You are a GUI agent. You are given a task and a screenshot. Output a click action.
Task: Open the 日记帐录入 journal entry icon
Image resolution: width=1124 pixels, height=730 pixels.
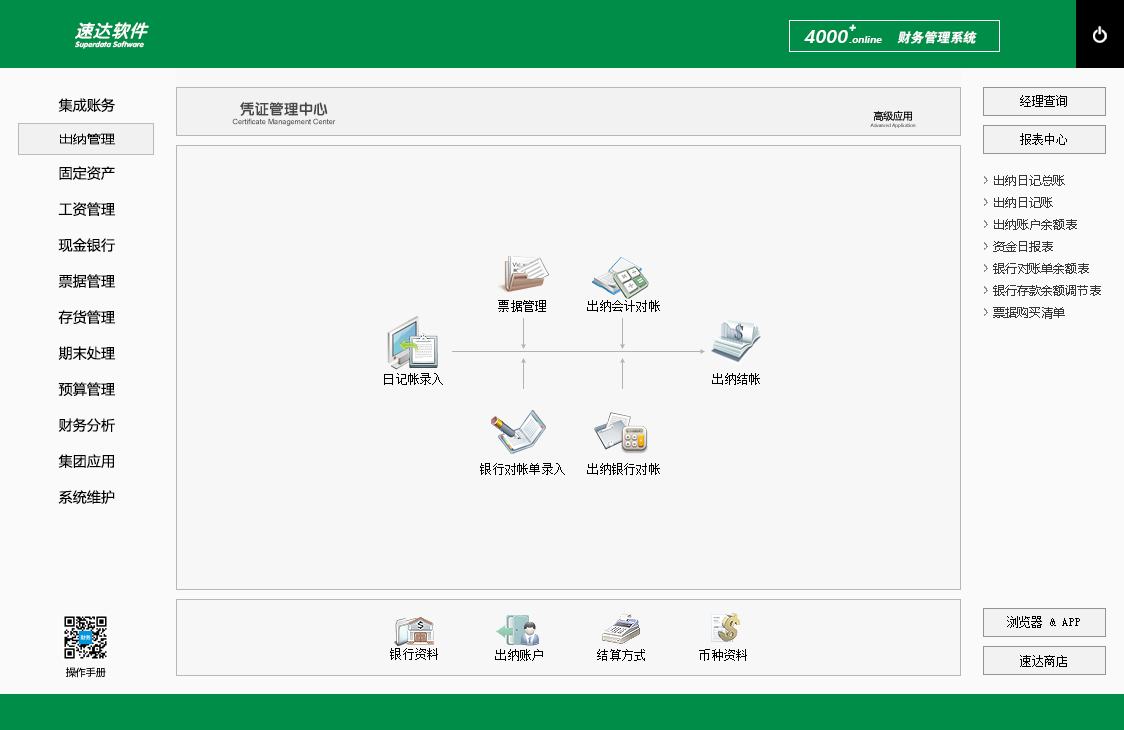coord(412,345)
